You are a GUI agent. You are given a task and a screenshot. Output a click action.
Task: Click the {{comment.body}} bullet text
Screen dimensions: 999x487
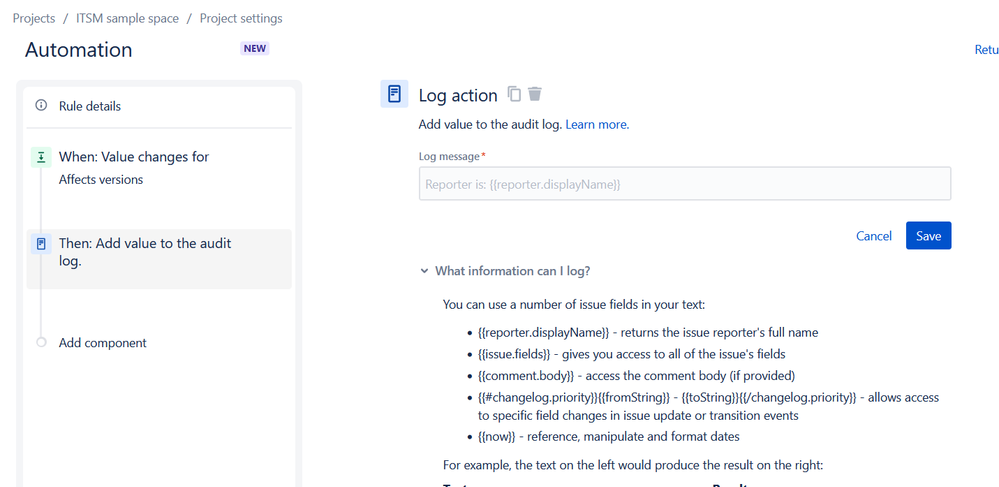point(636,375)
